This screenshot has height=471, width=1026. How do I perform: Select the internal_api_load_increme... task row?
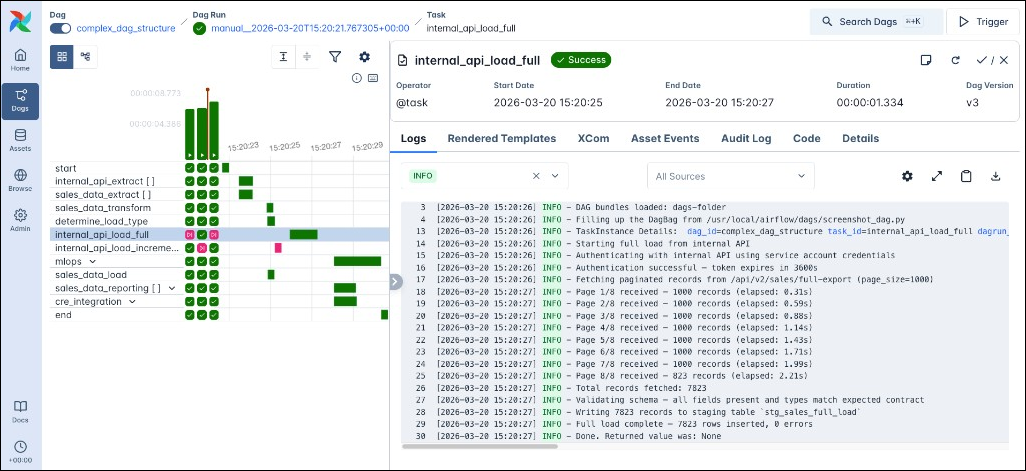(116, 248)
